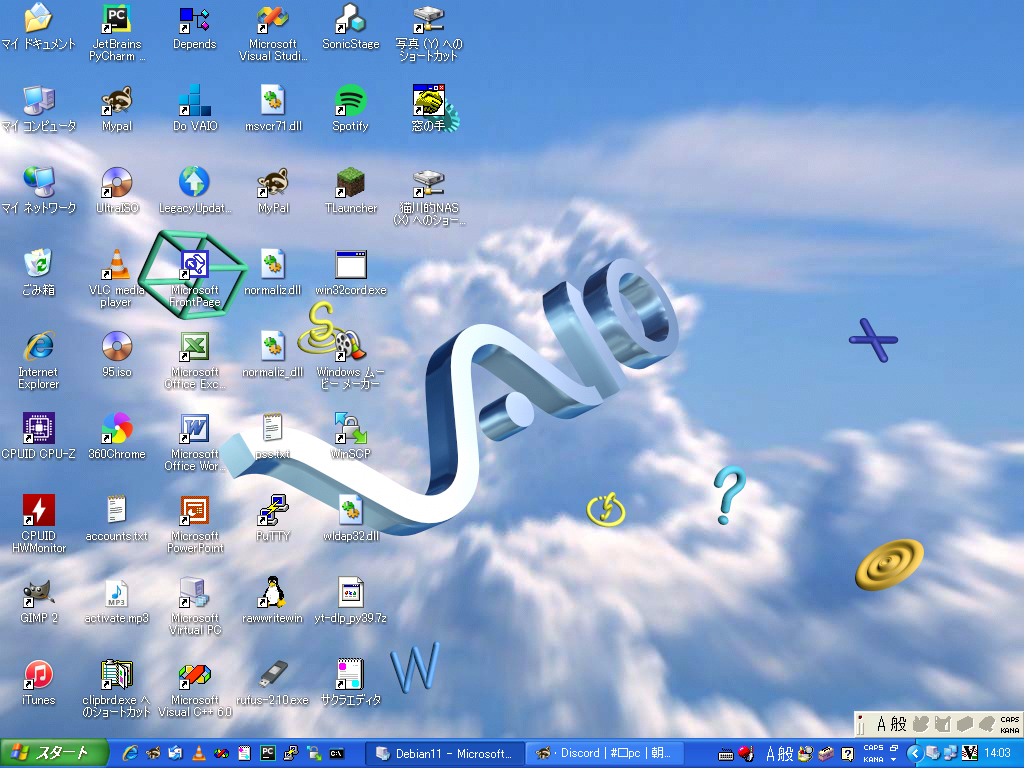Switch to the Debian11 - Microsoft taskbar window

click(x=444, y=754)
